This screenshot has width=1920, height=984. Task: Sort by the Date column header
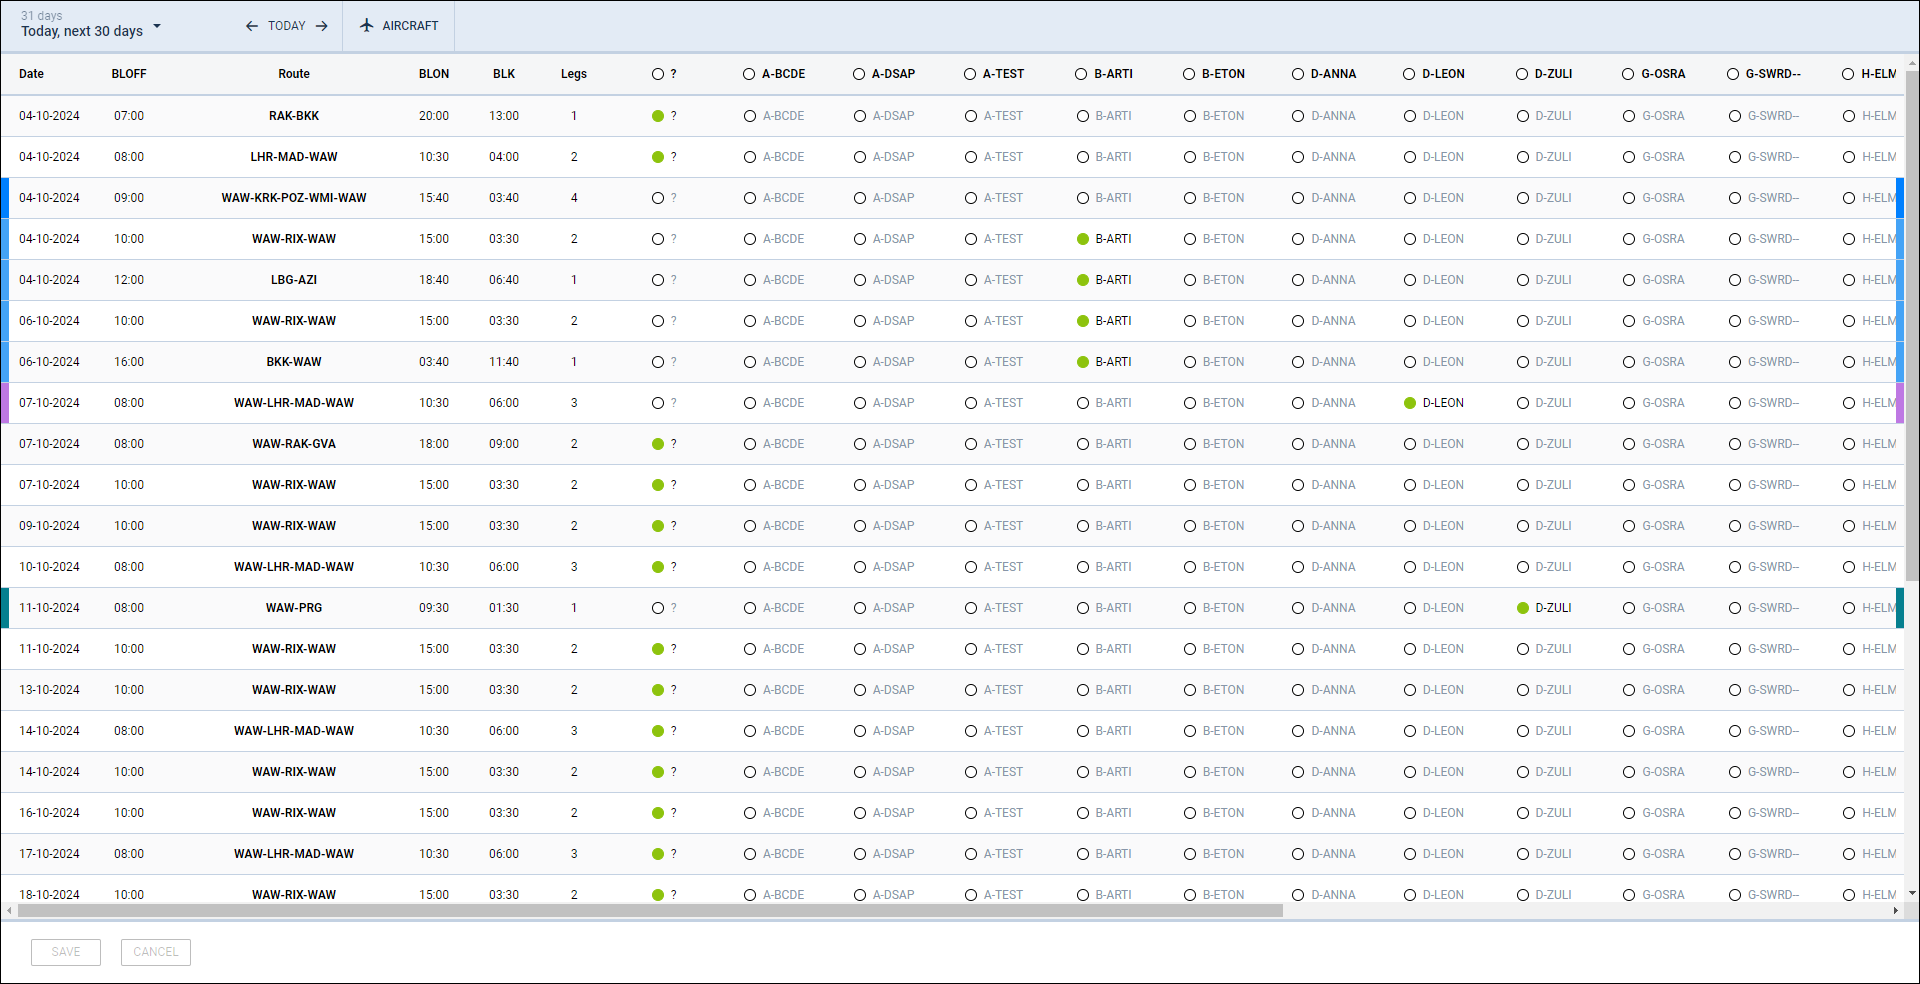(31, 74)
